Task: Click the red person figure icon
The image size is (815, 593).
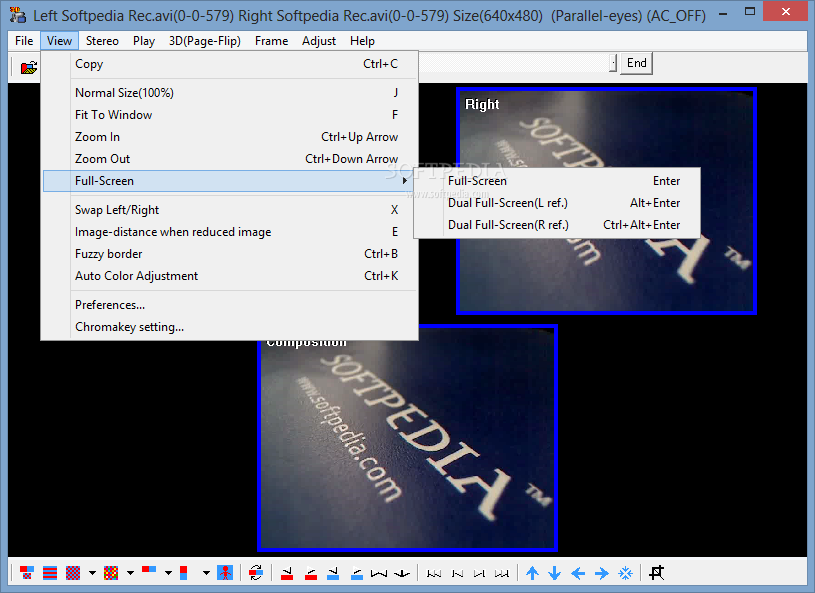Action: (x=225, y=573)
